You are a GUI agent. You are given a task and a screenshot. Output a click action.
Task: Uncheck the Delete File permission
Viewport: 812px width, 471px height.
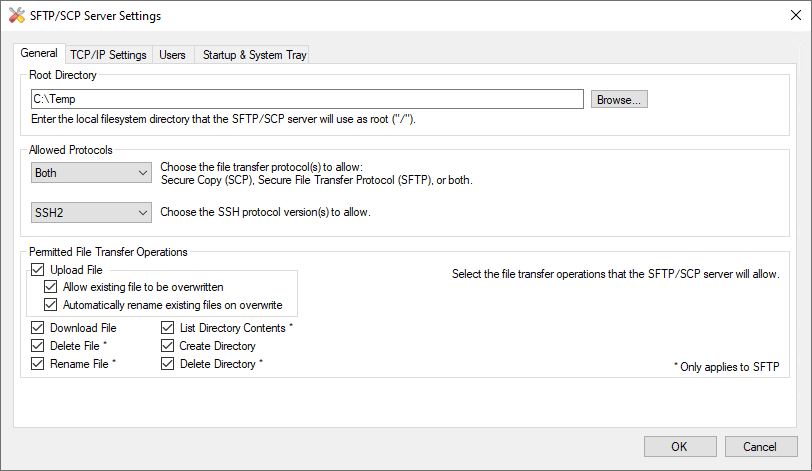(38, 346)
